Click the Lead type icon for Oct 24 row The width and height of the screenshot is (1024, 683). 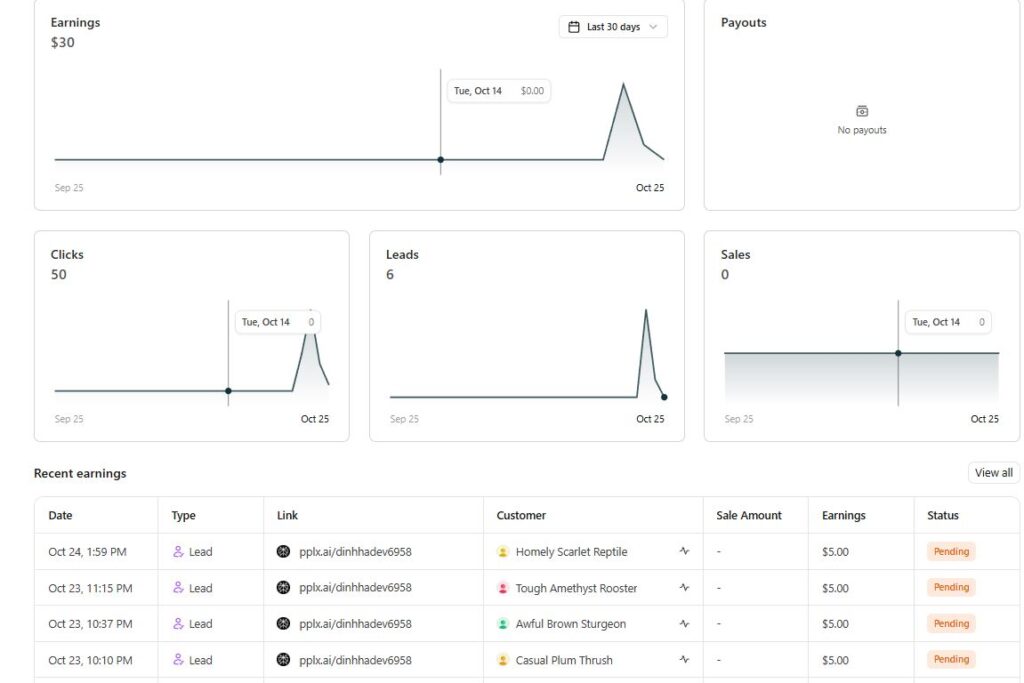click(179, 551)
